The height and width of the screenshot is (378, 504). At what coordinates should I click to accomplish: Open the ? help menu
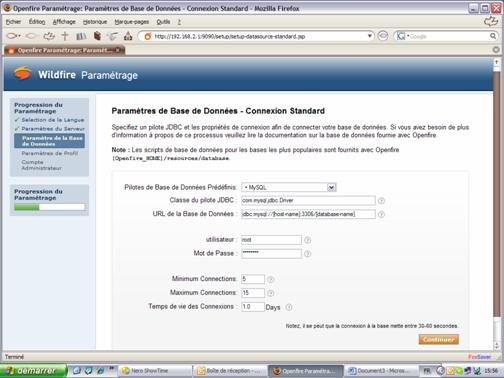(x=179, y=22)
